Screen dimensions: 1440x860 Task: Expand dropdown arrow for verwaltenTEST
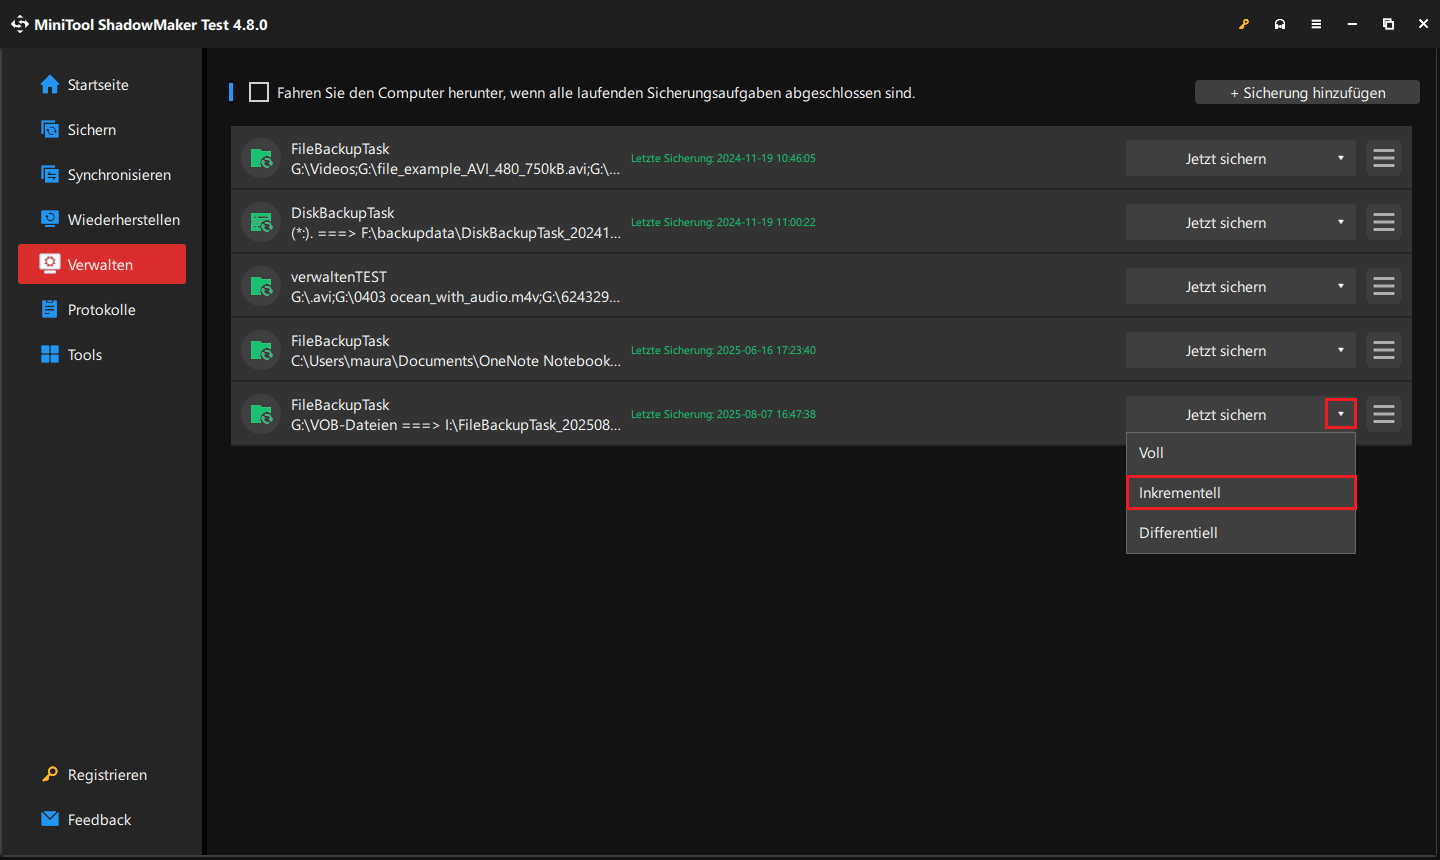click(x=1341, y=286)
